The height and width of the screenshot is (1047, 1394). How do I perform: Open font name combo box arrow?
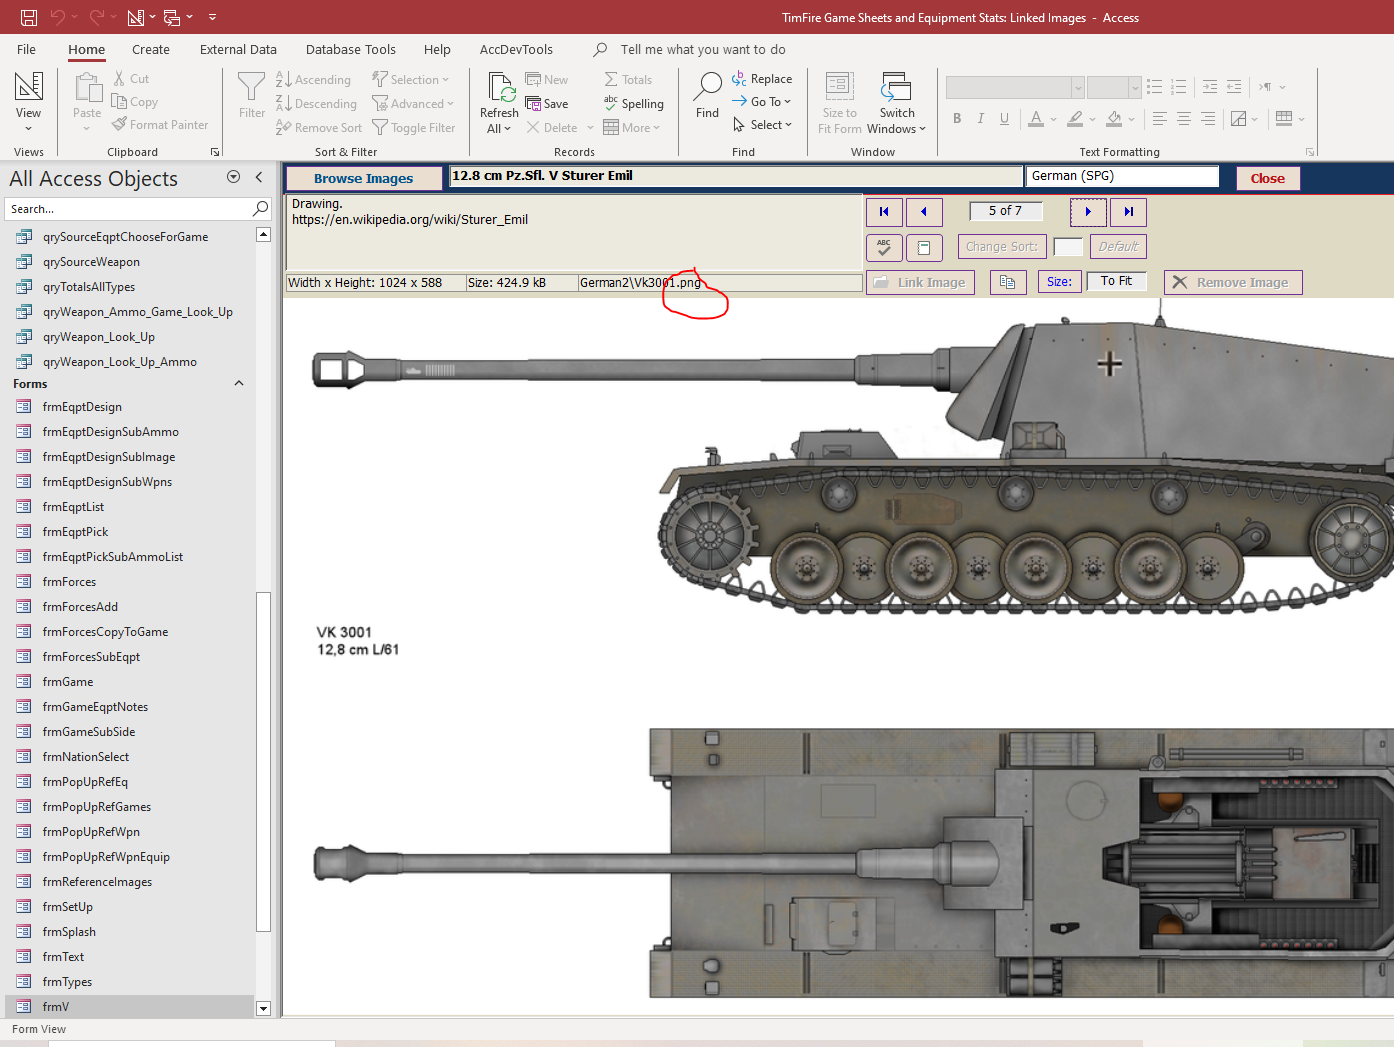1078,88
